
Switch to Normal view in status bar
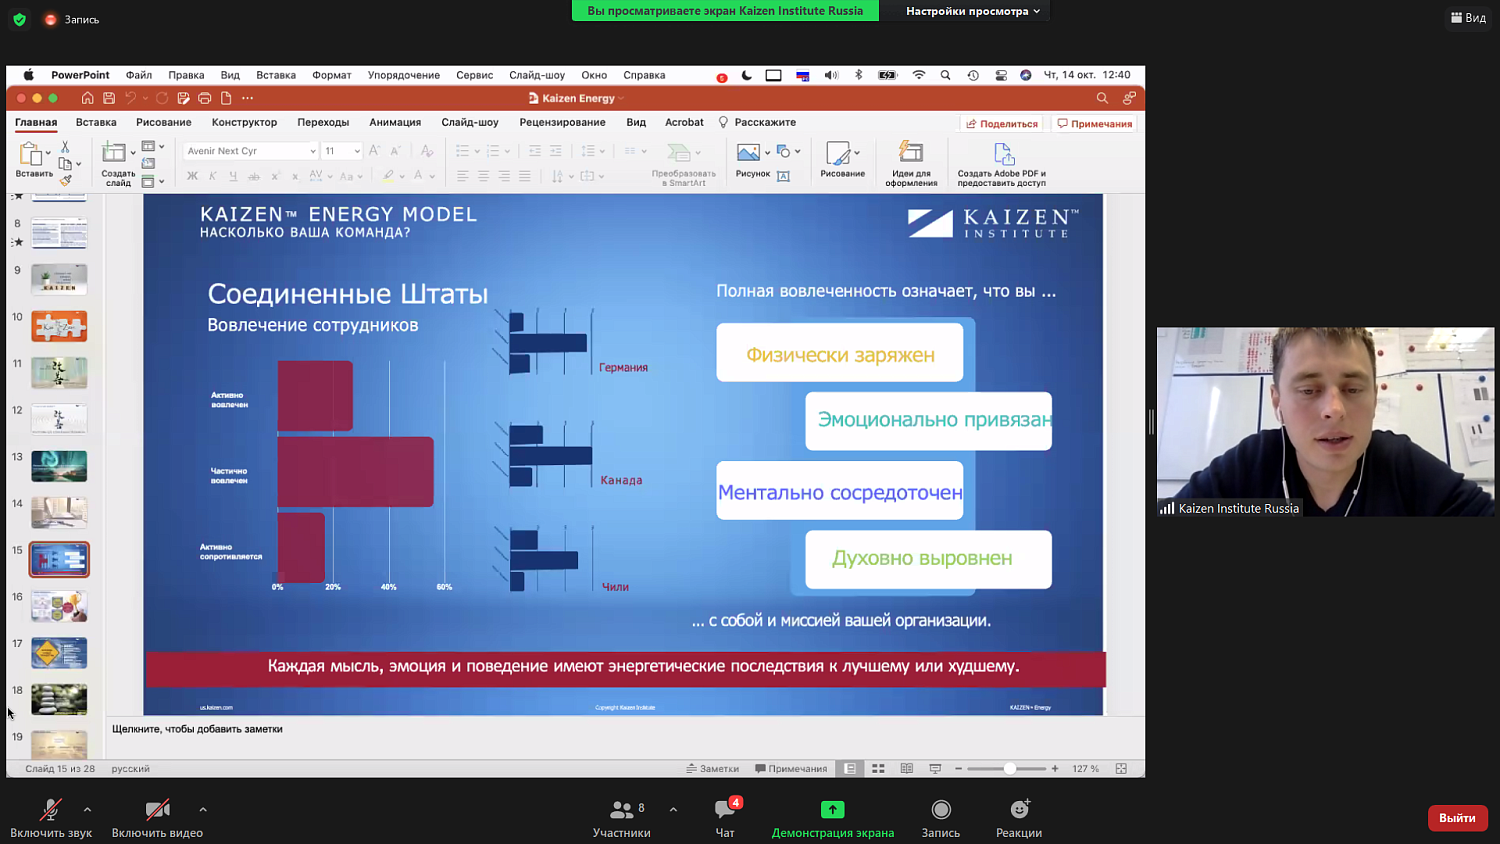click(x=850, y=769)
